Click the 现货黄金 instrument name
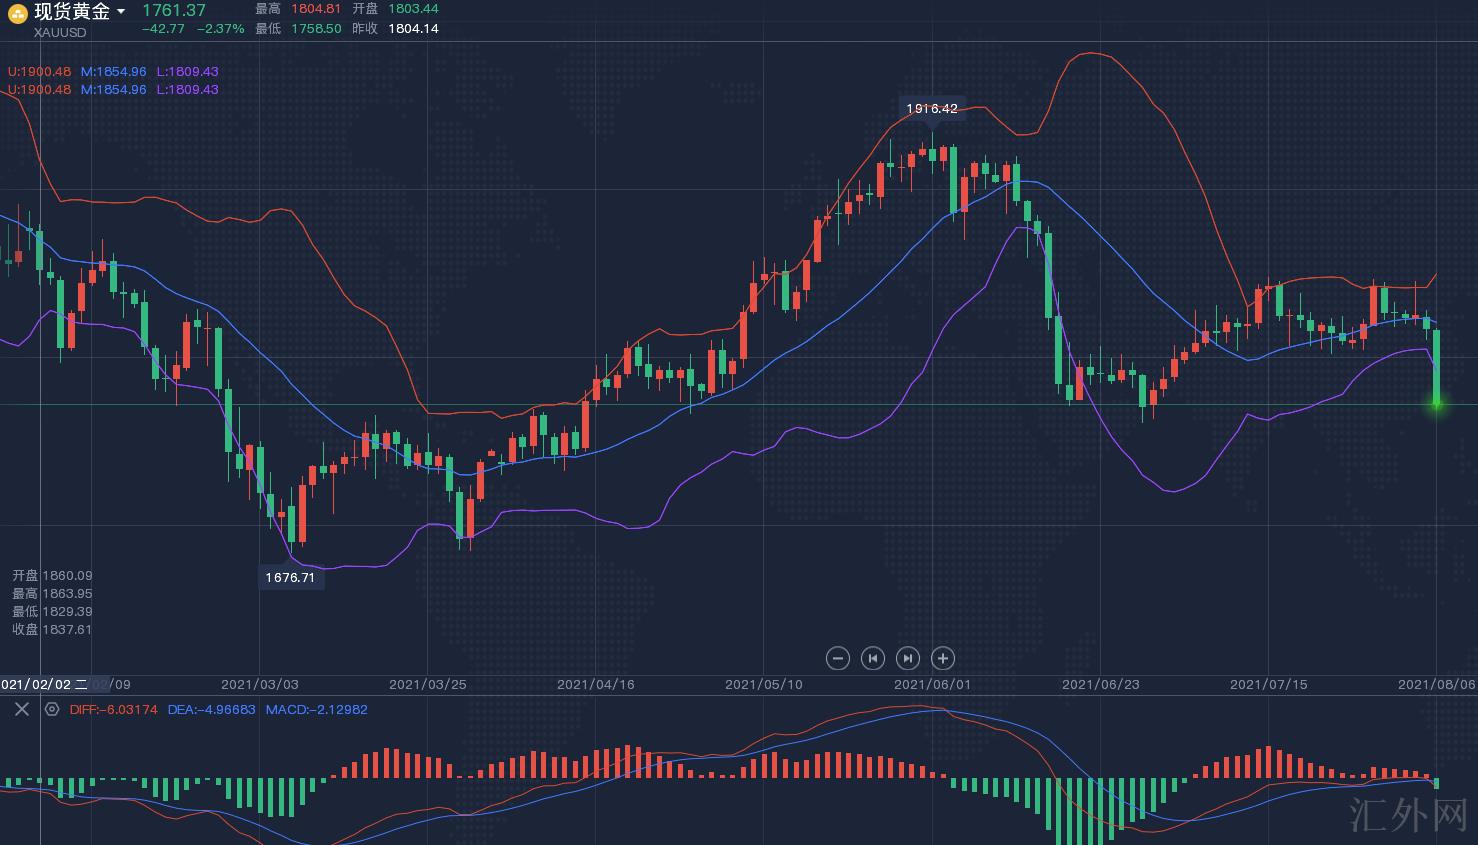Image resolution: width=1478 pixels, height=845 pixels. pyautogui.click(x=72, y=12)
